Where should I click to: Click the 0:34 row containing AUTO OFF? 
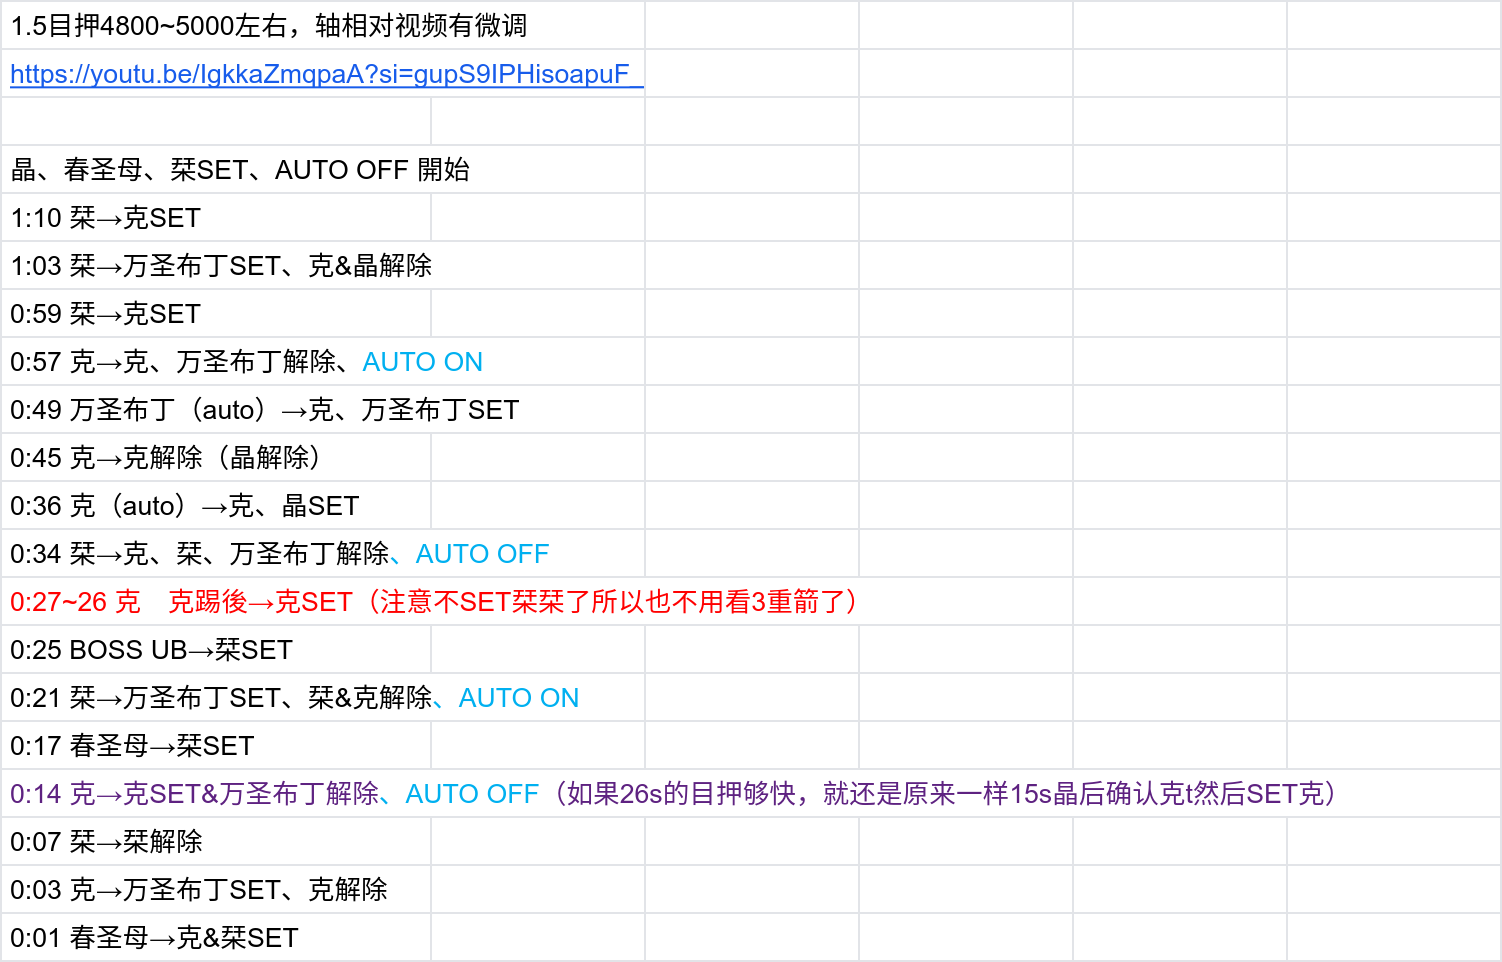[x=279, y=554]
